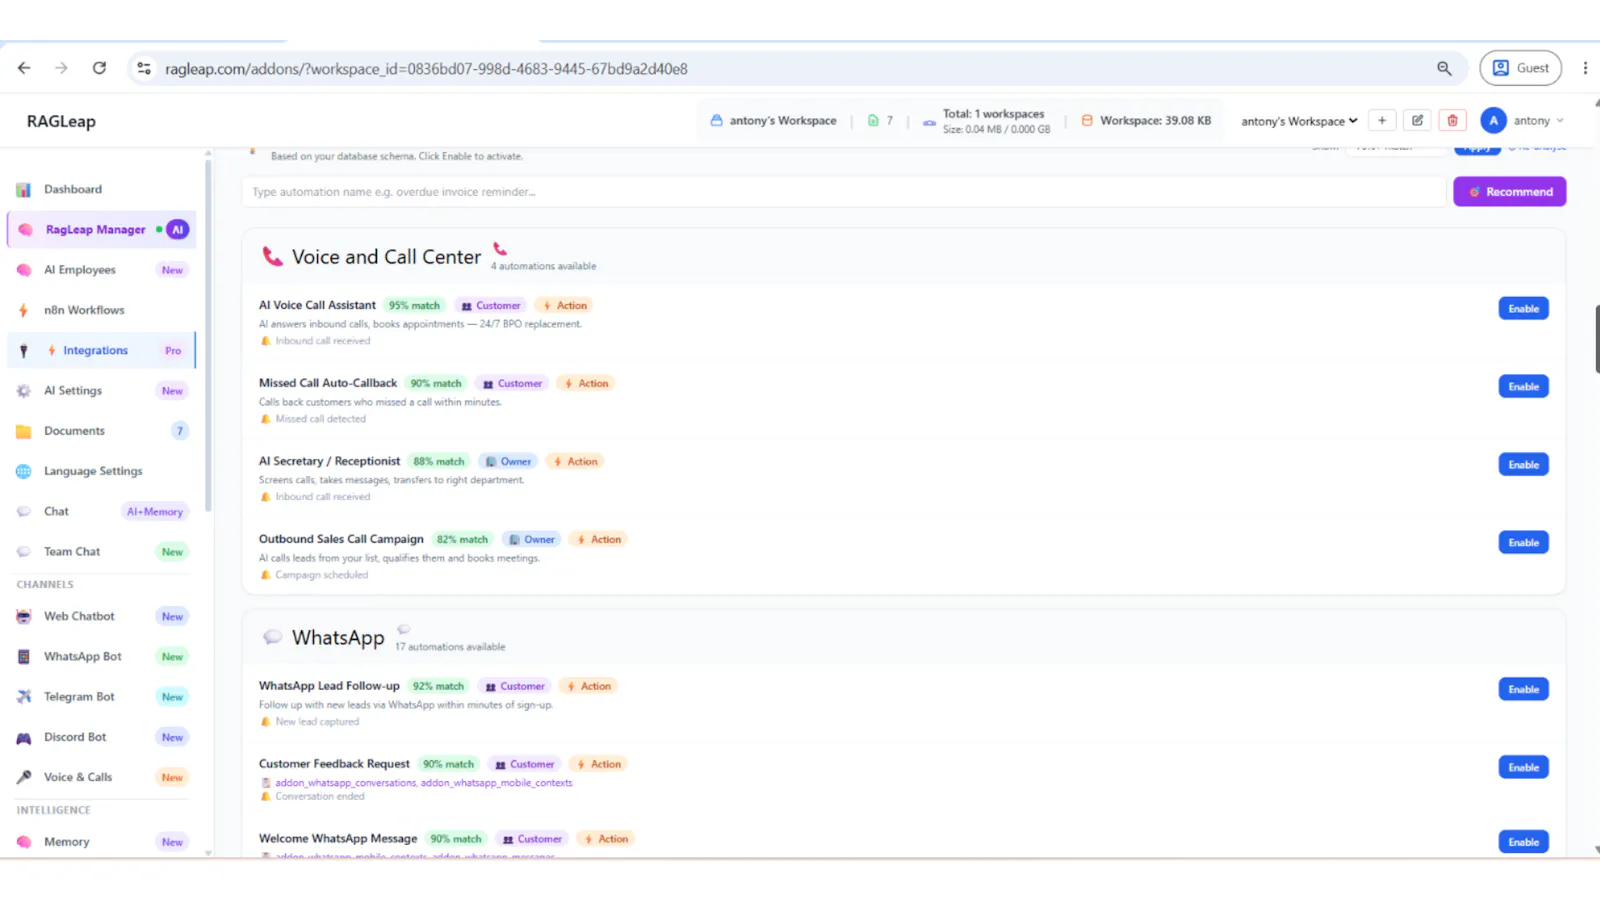The width and height of the screenshot is (1600, 900).
Task: Open RagLeap Manager in sidebar
Action: (101, 229)
